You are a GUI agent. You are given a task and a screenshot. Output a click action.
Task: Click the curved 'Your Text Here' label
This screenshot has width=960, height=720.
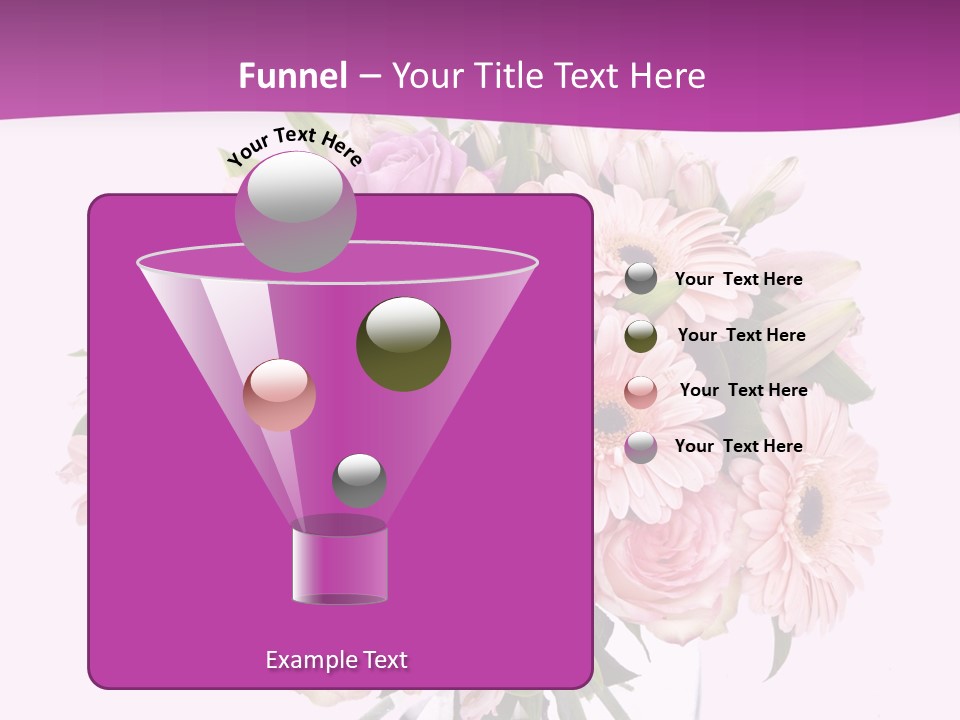(x=294, y=145)
